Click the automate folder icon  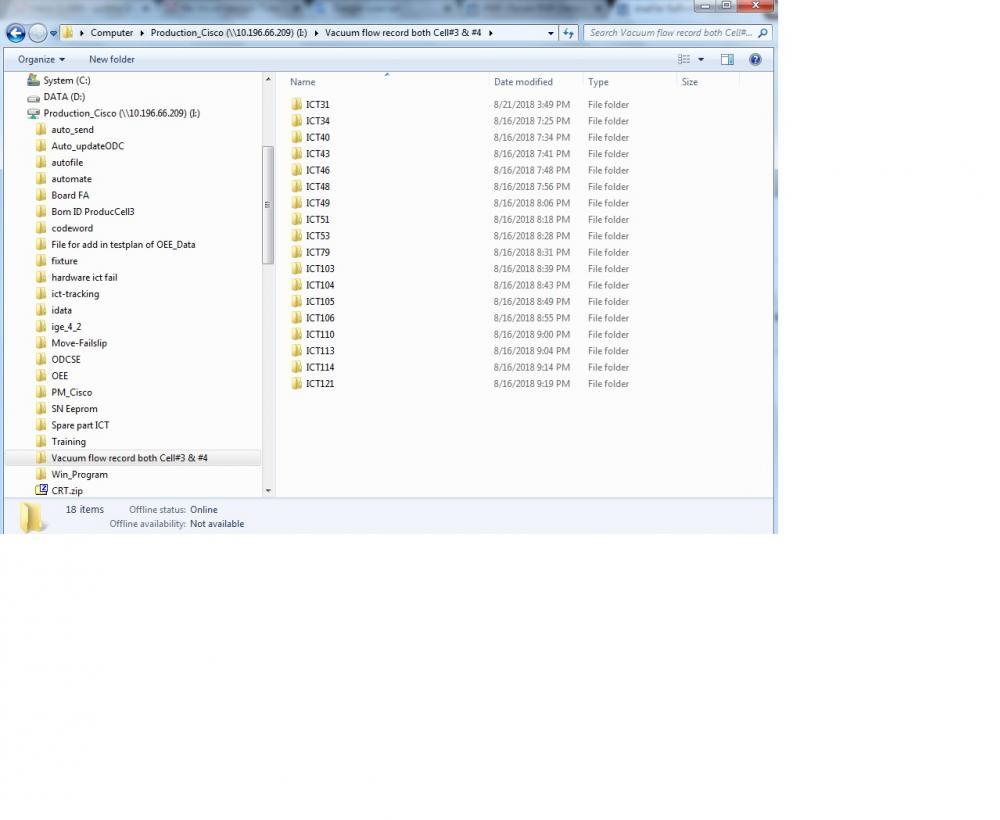(41, 179)
